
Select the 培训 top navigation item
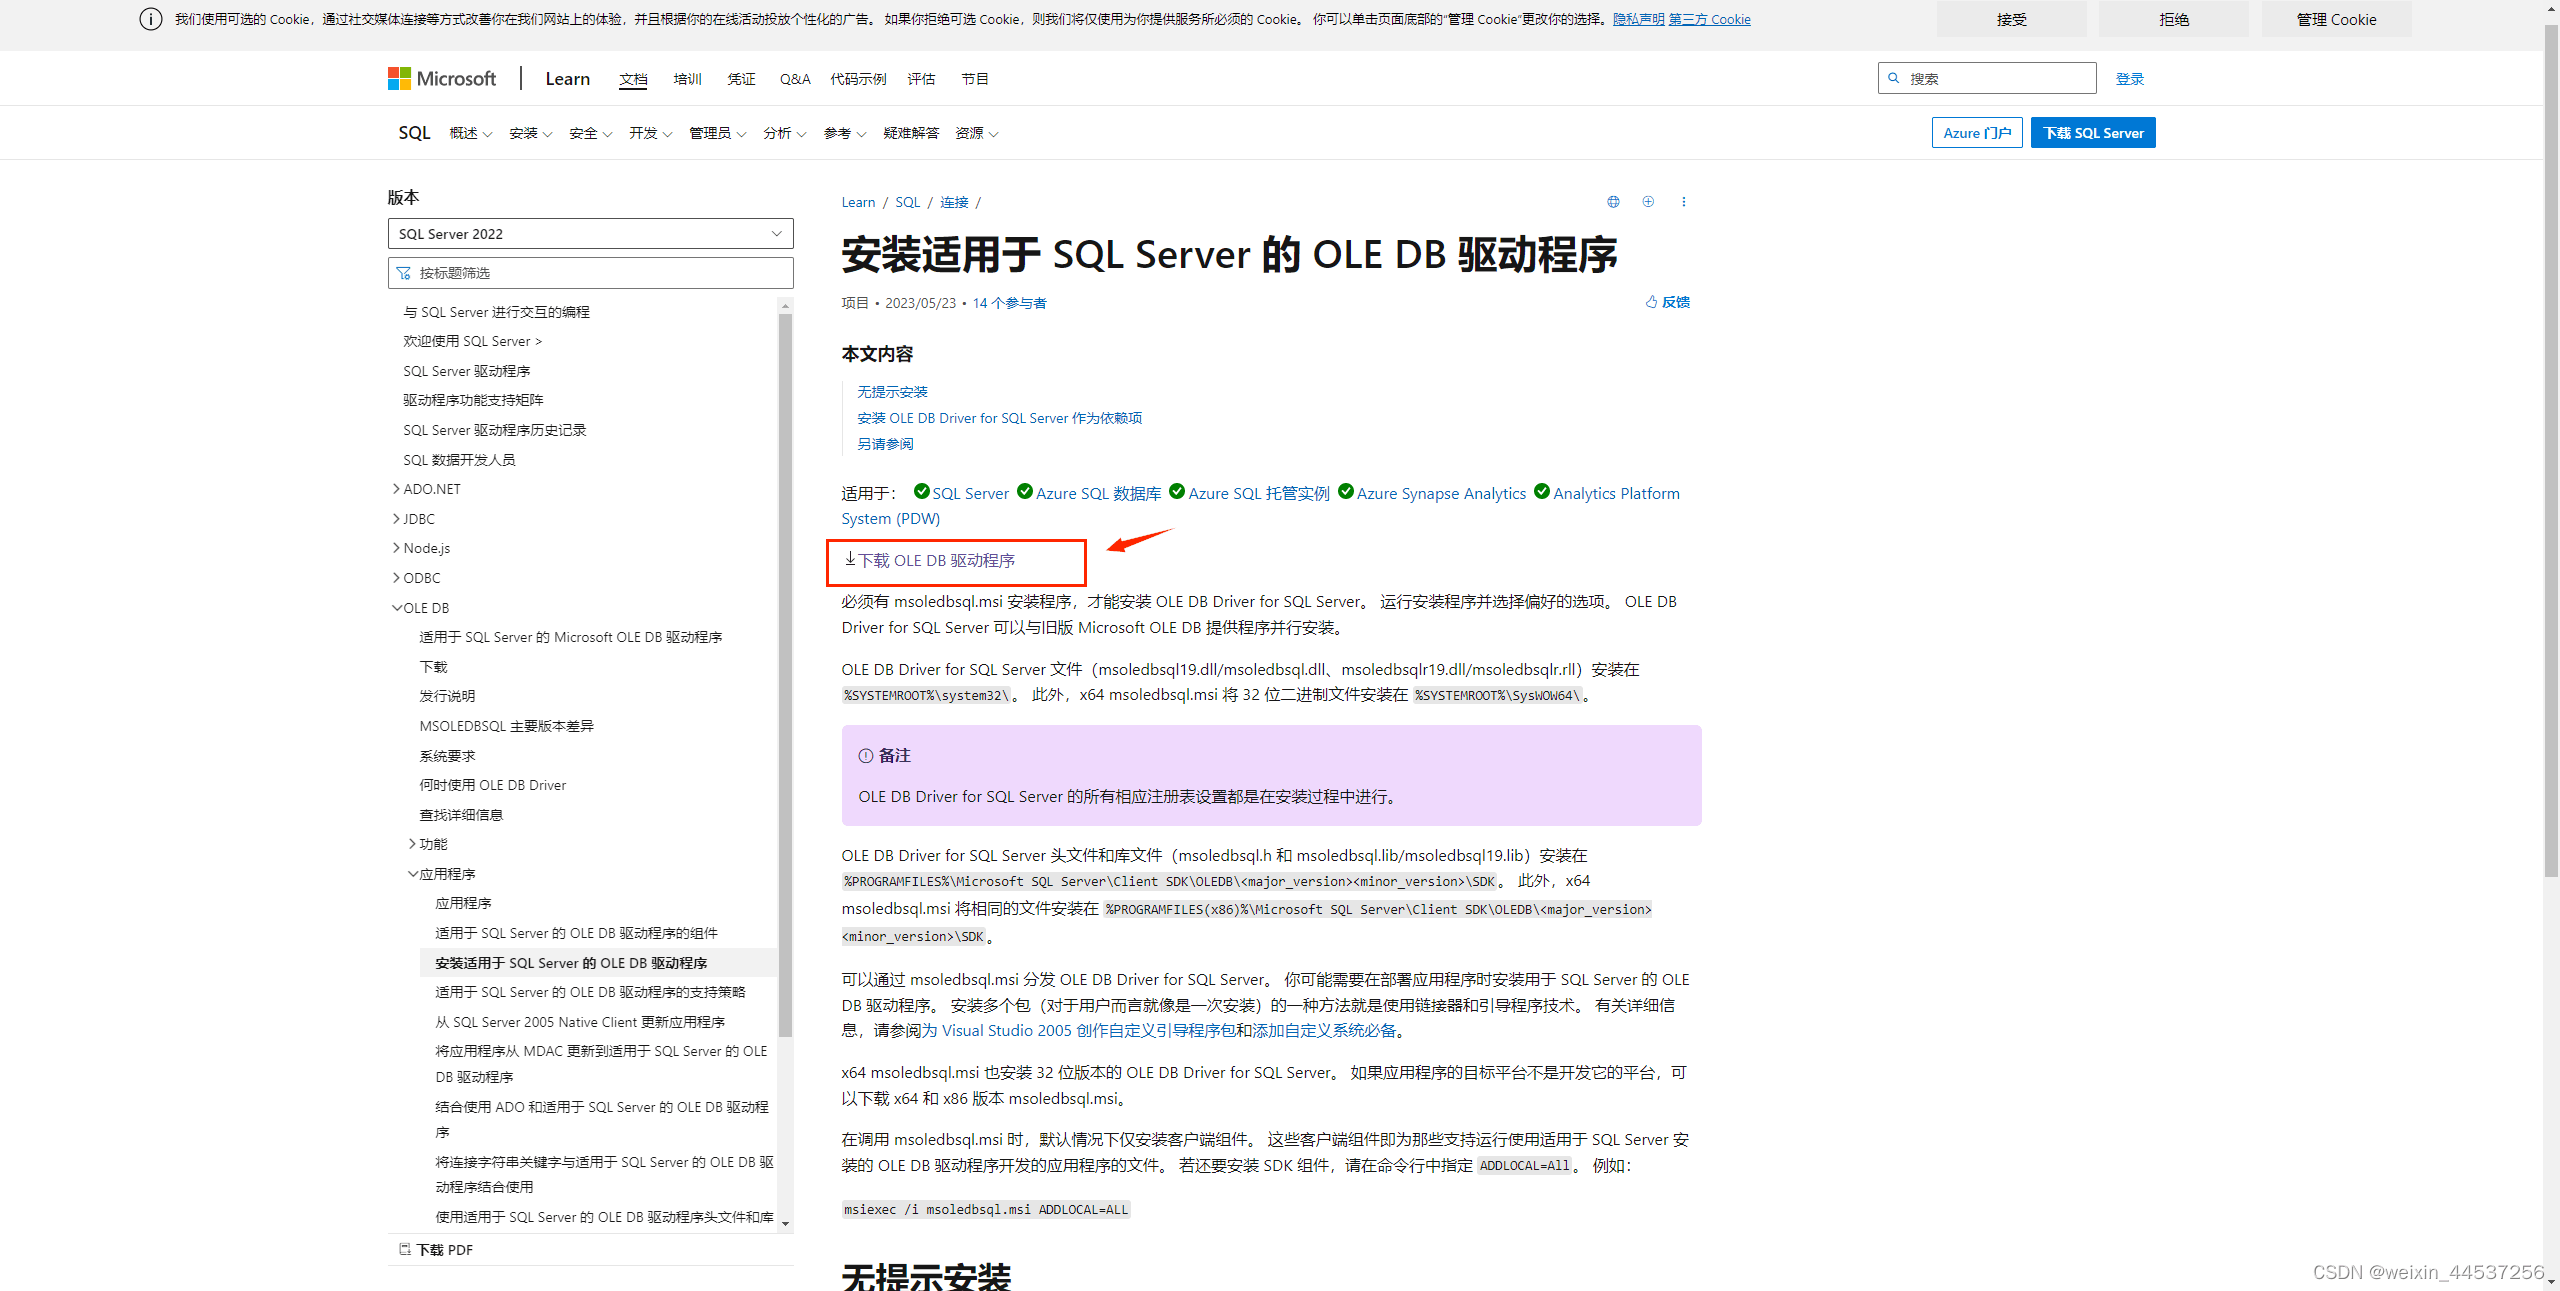coord(687,79)
